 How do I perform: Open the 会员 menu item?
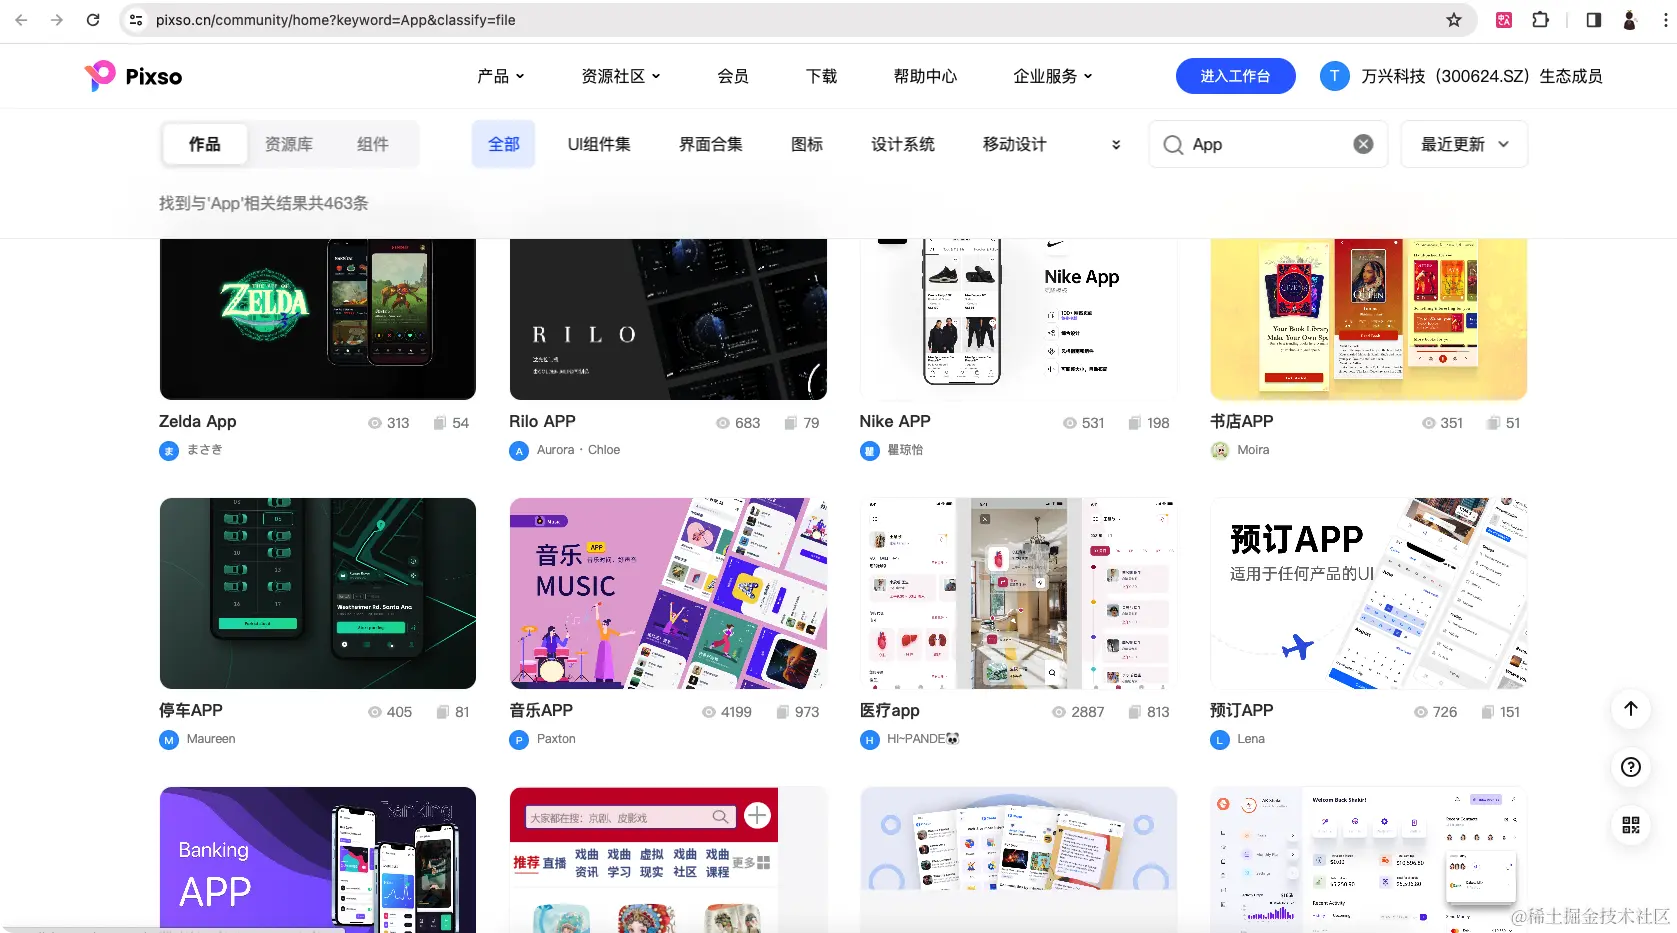tap(733, 76)
